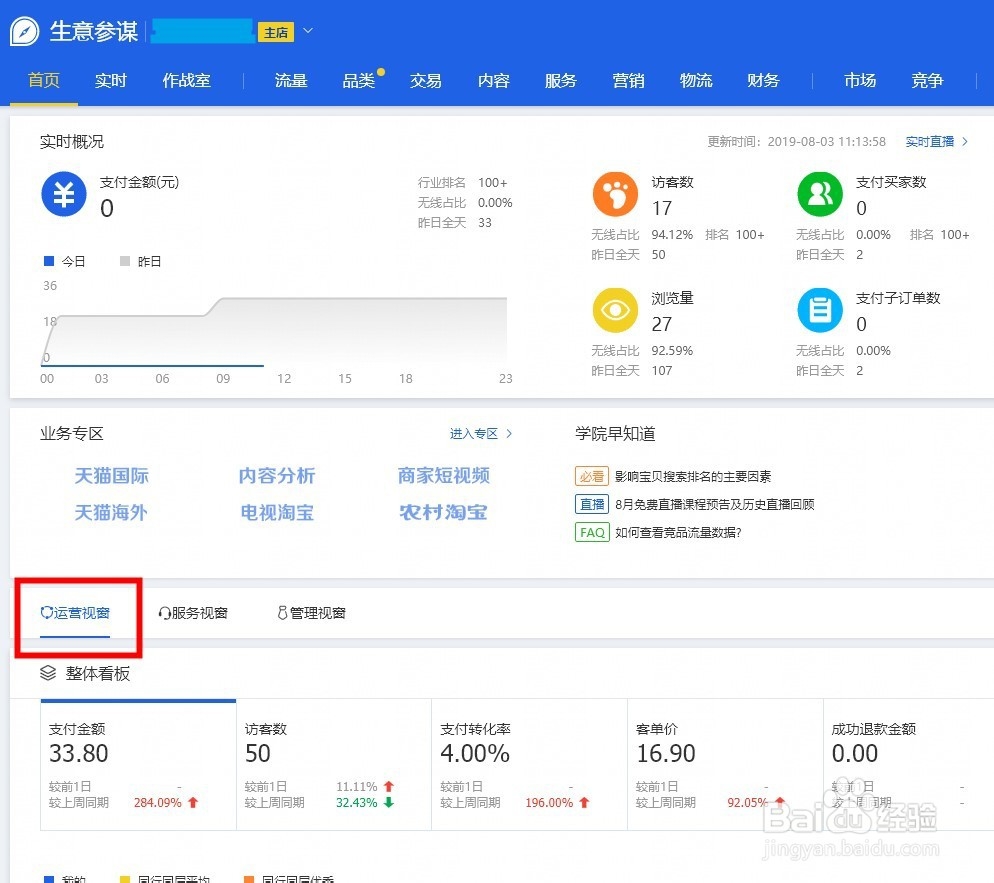
Task: Go to the 物流 tab
Action: click(x=696, y=81)
